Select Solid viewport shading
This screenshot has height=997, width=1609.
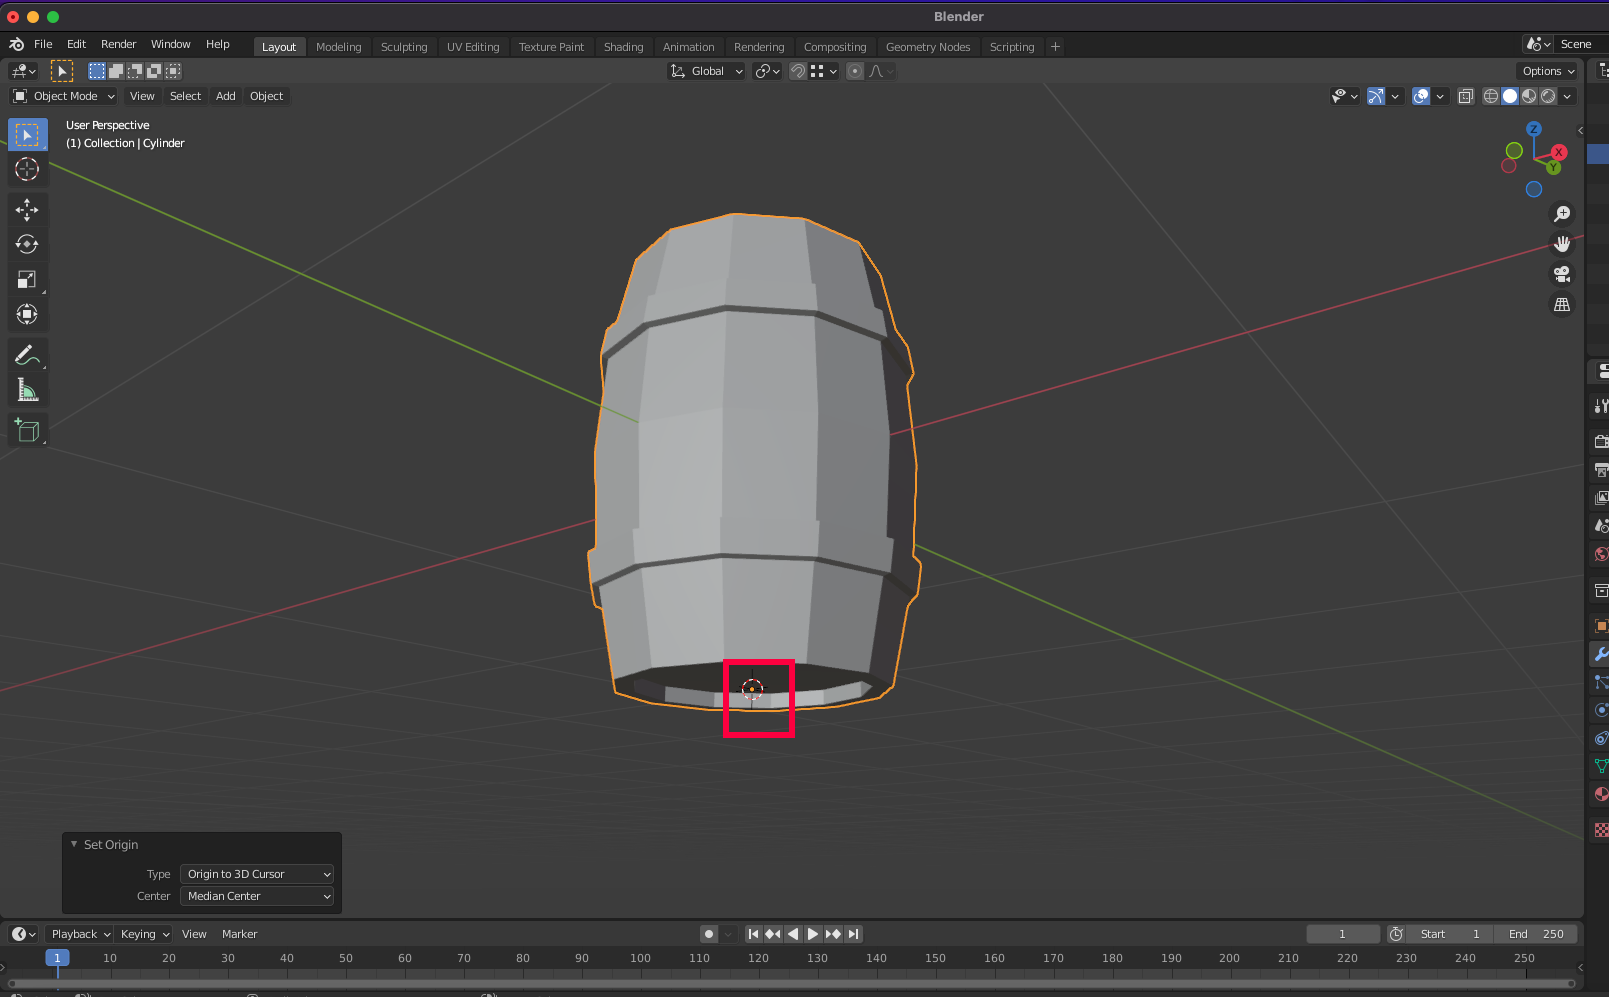(1510, 96)
